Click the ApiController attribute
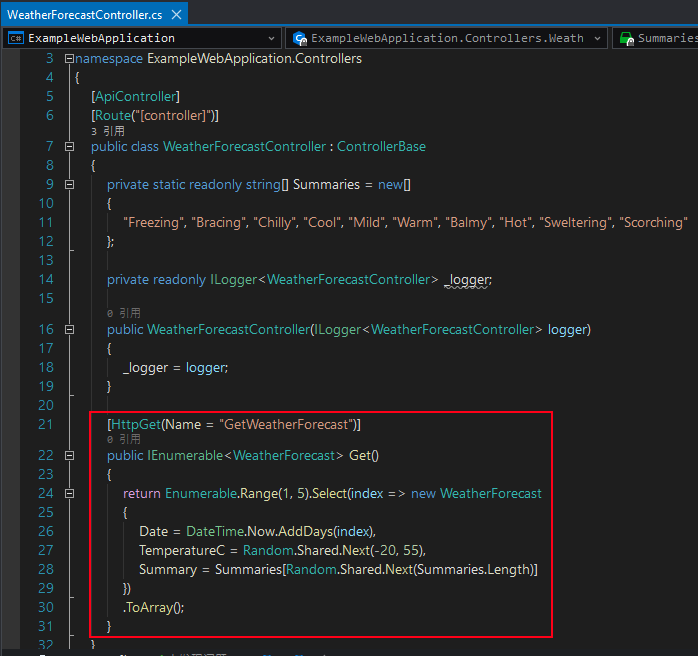 [135, 97]
